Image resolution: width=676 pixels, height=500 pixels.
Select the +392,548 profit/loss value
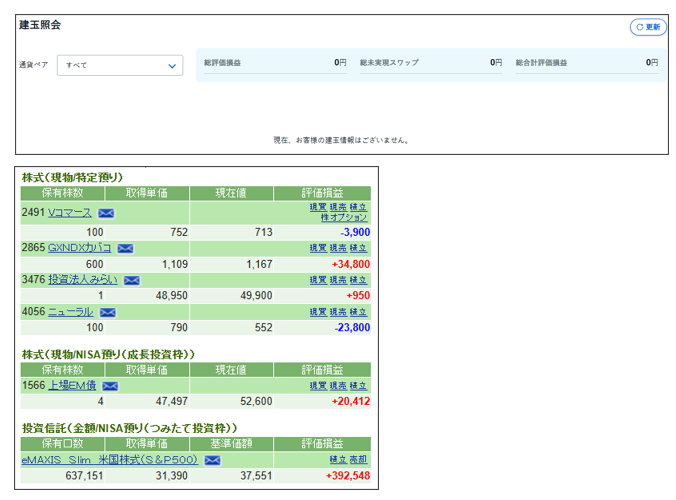(x=348, y=476)
